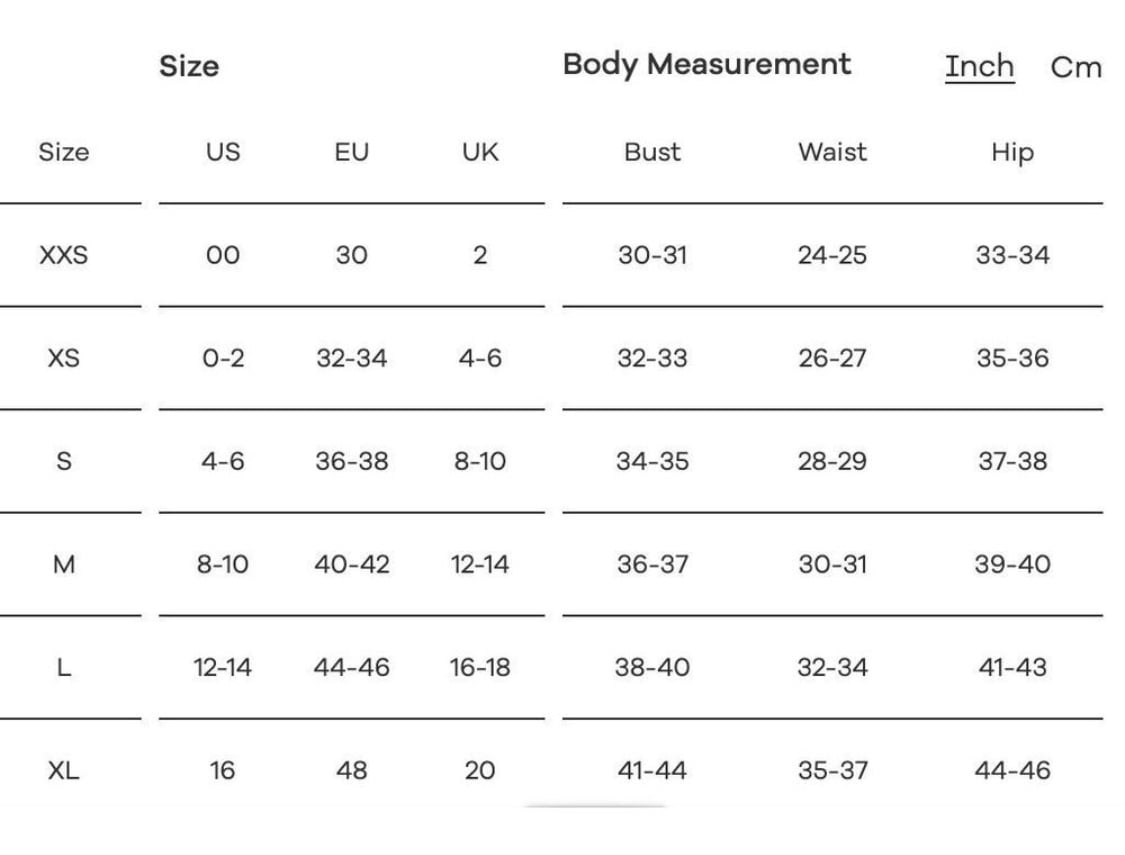Click the Size section heading
Viewport: 1125px width, 855px height.
click(189, 66)
